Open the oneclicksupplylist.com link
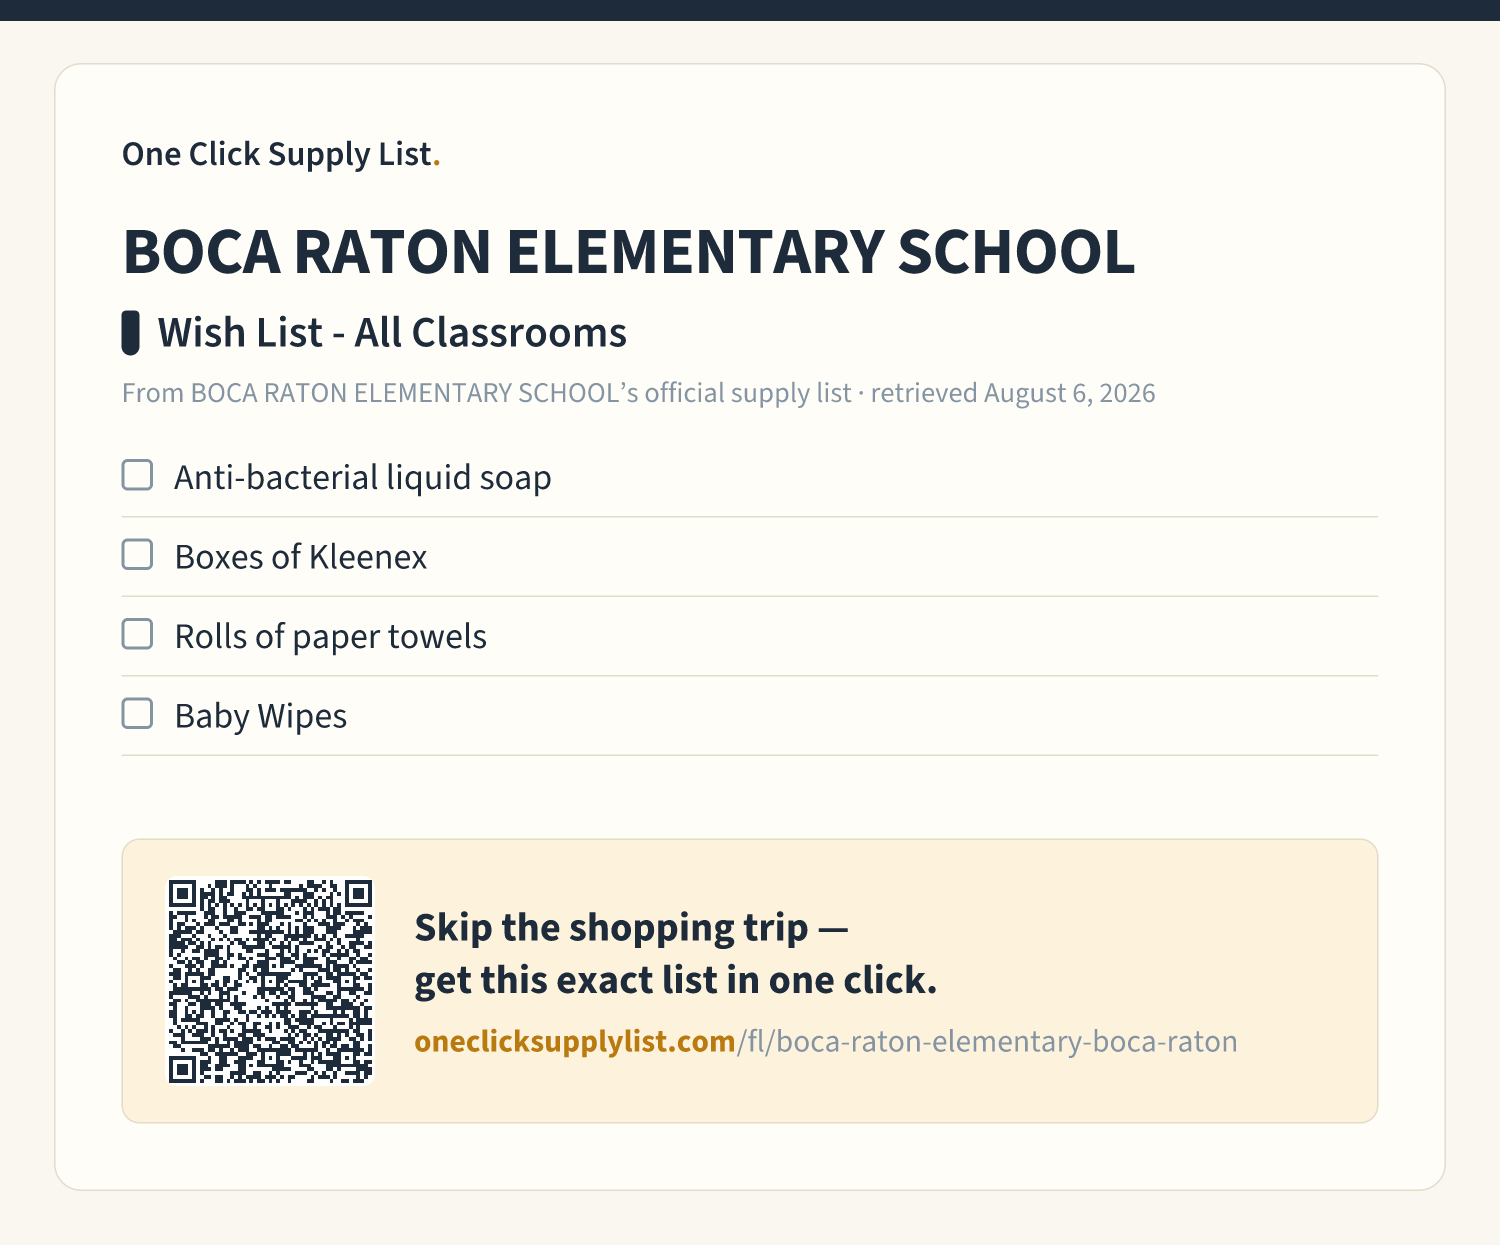 tap(575, 1042)
